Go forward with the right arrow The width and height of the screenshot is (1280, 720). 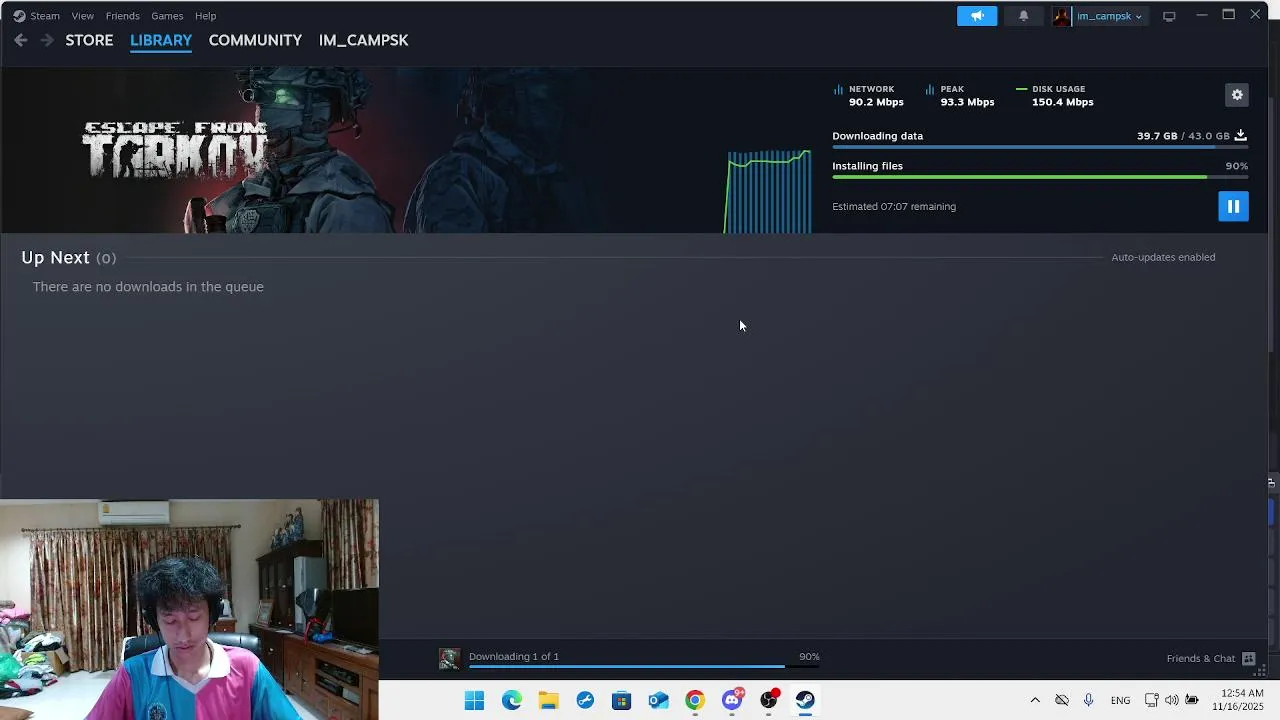[x=47, y=40]
